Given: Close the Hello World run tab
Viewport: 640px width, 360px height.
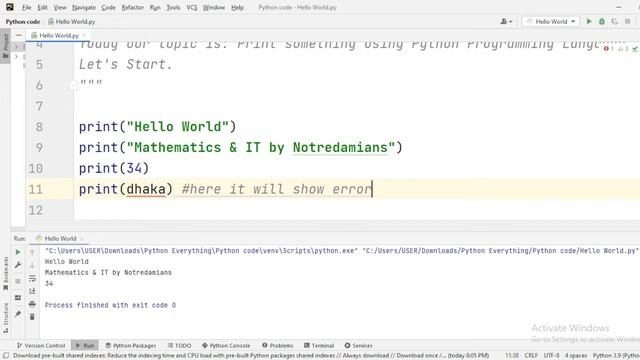Looking at the screenshot, I should (x=82, y=238).
